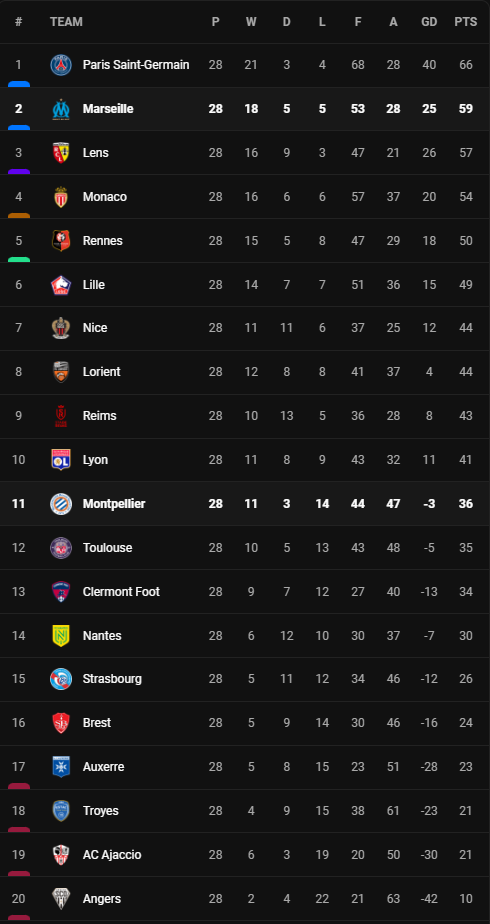The width and height of the screenshot is (490, 924).
Task: Click blue qualification marker under position 1
Action: click(x=19, y=84)
